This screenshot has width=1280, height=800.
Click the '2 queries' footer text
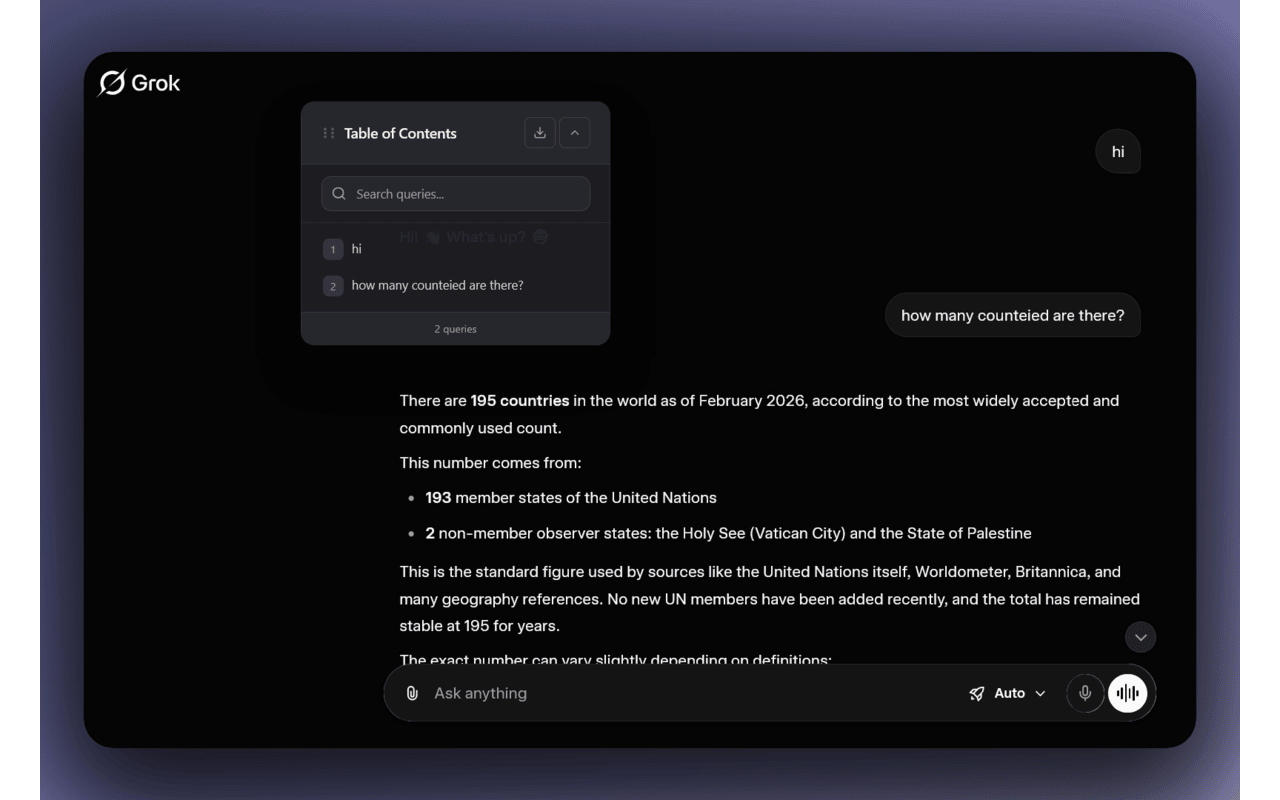456,329
